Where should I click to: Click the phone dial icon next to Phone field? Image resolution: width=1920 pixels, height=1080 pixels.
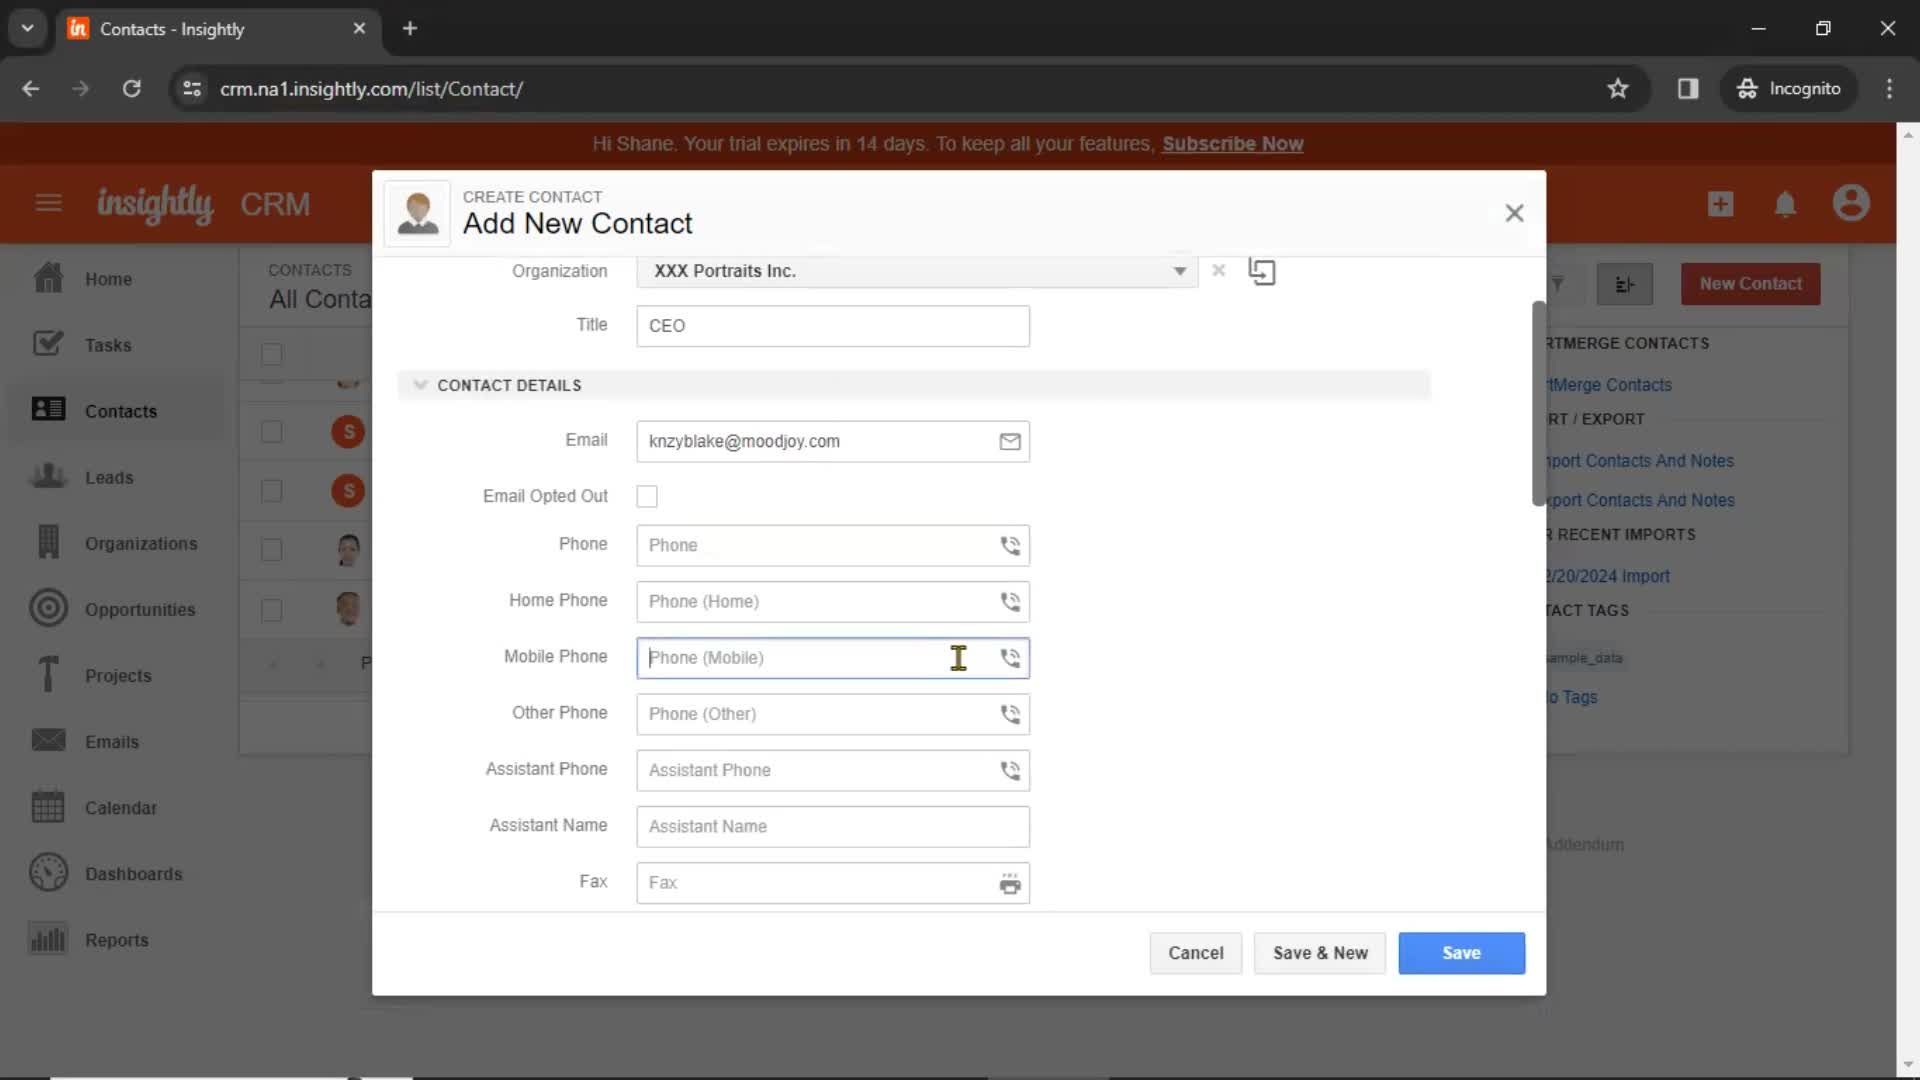point(1010,545)
